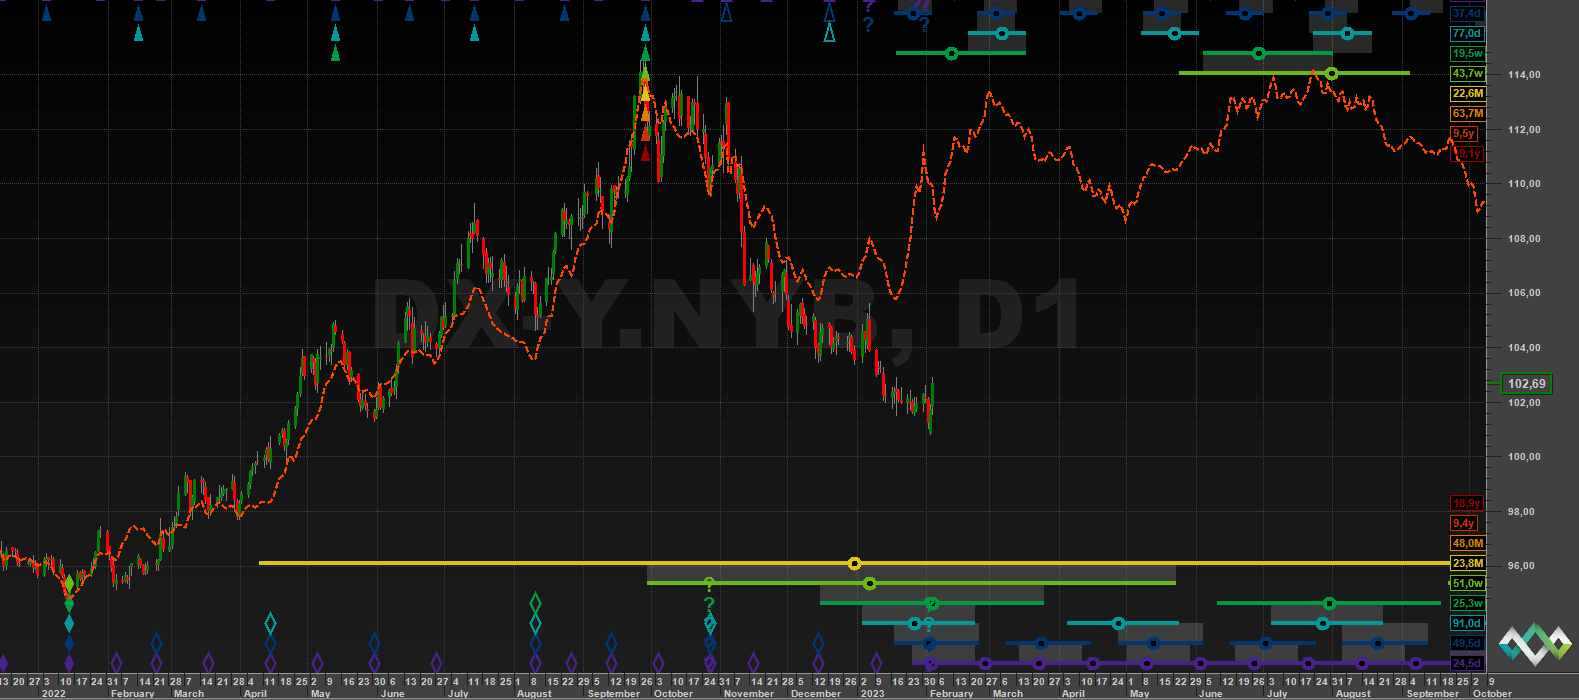Select the 77,0d peak circle near August
The width and height of the screenshot is (1579, 700).
coord(1347,33)
